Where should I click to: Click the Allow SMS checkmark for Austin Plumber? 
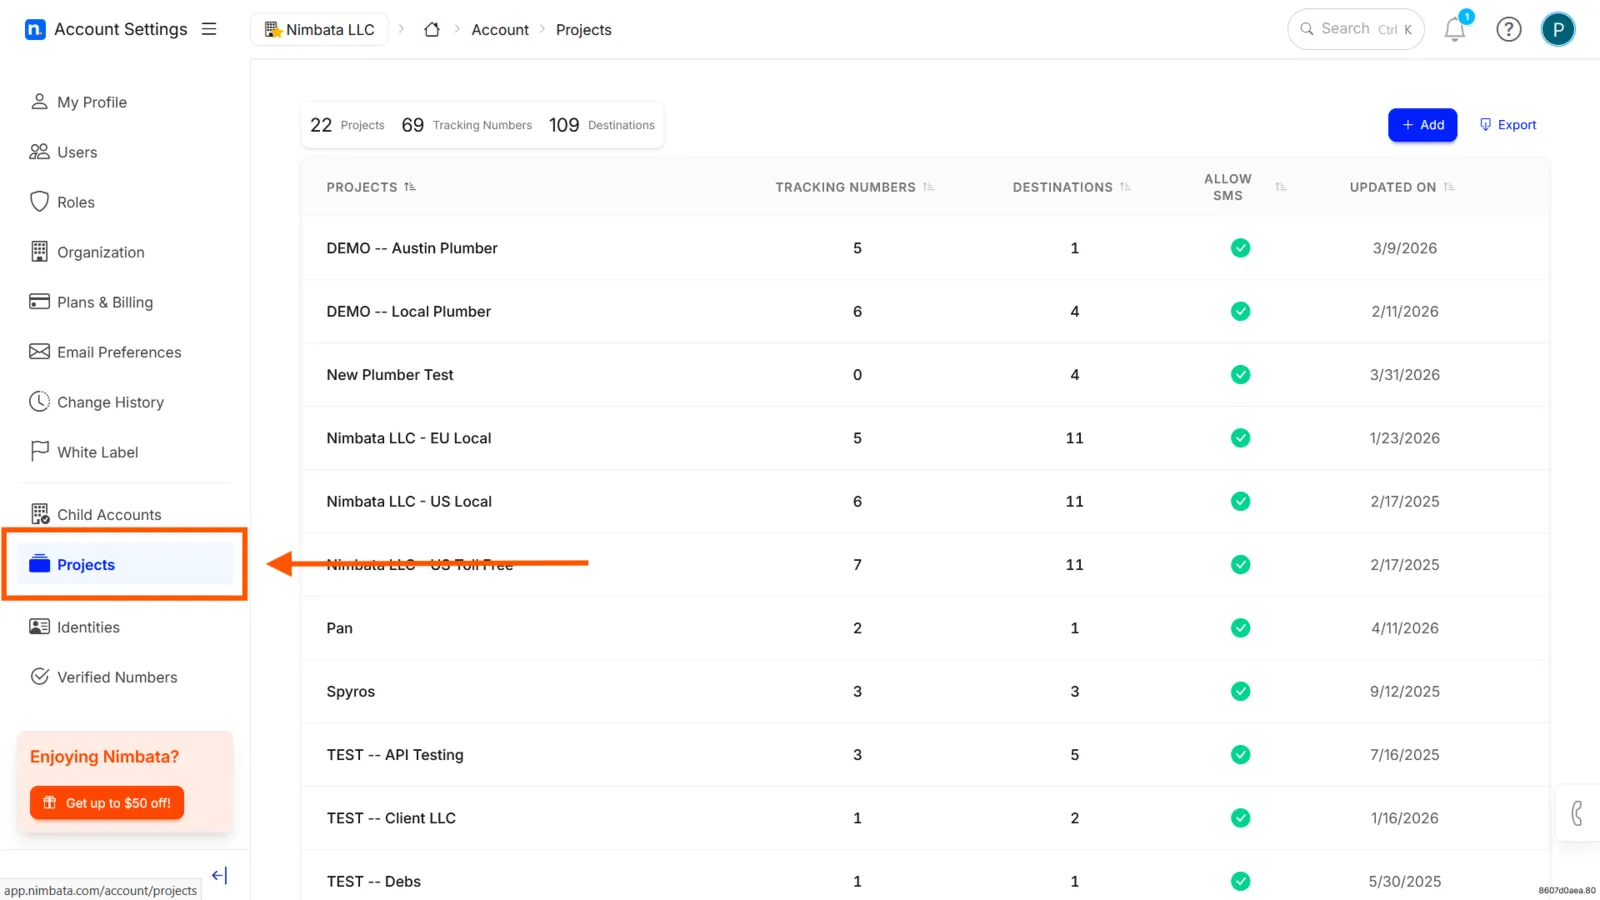pos(1240,248)
